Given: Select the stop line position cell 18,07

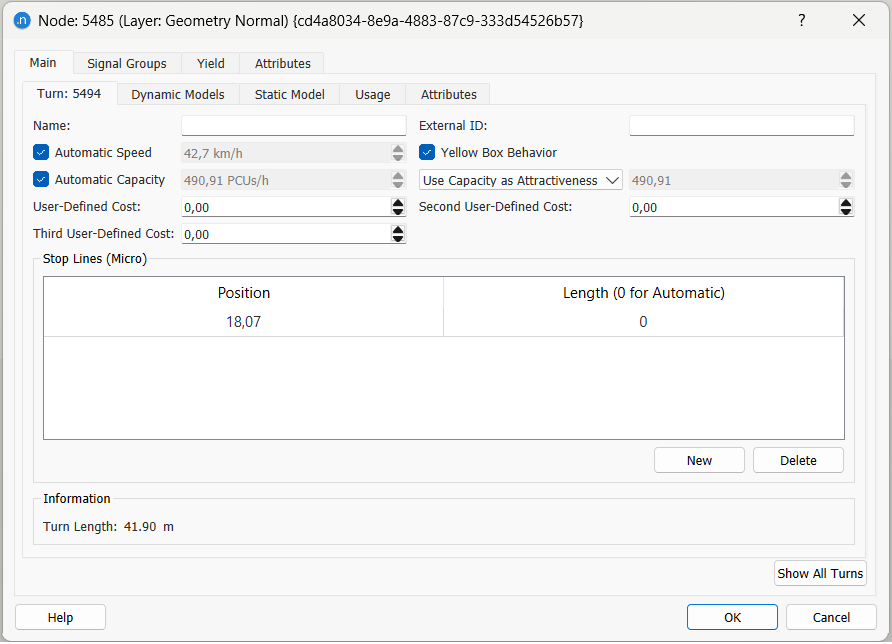Looking at the screenshot, I should coord(244,322).
